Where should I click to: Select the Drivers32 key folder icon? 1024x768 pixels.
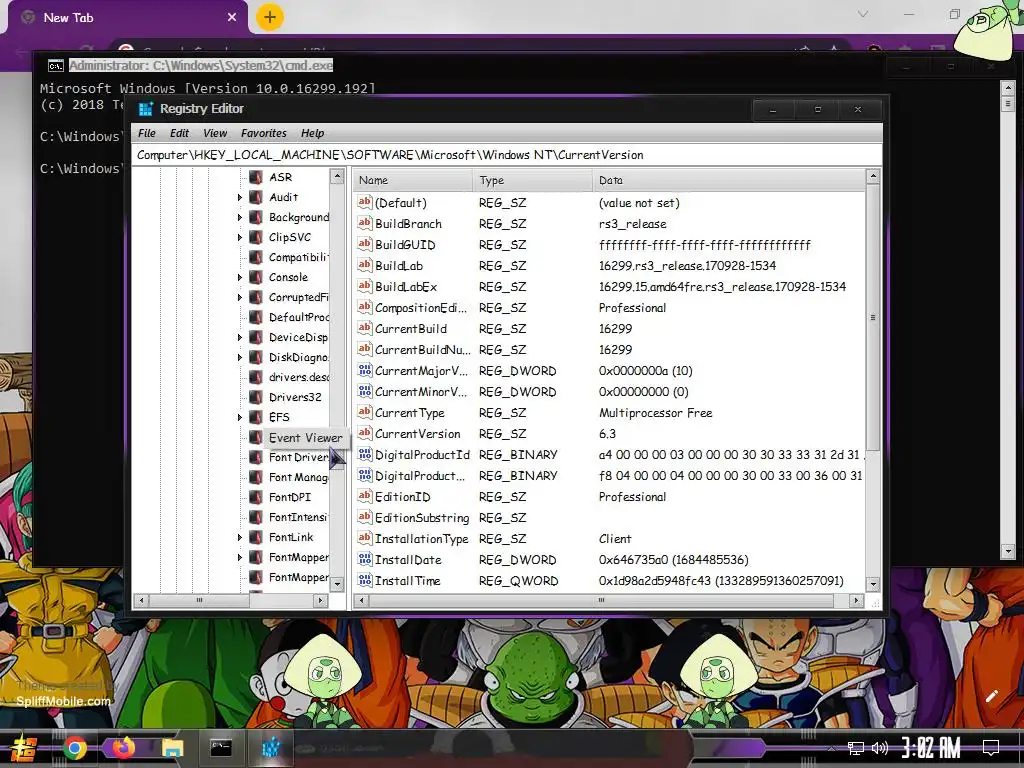(x=256, y=397)
